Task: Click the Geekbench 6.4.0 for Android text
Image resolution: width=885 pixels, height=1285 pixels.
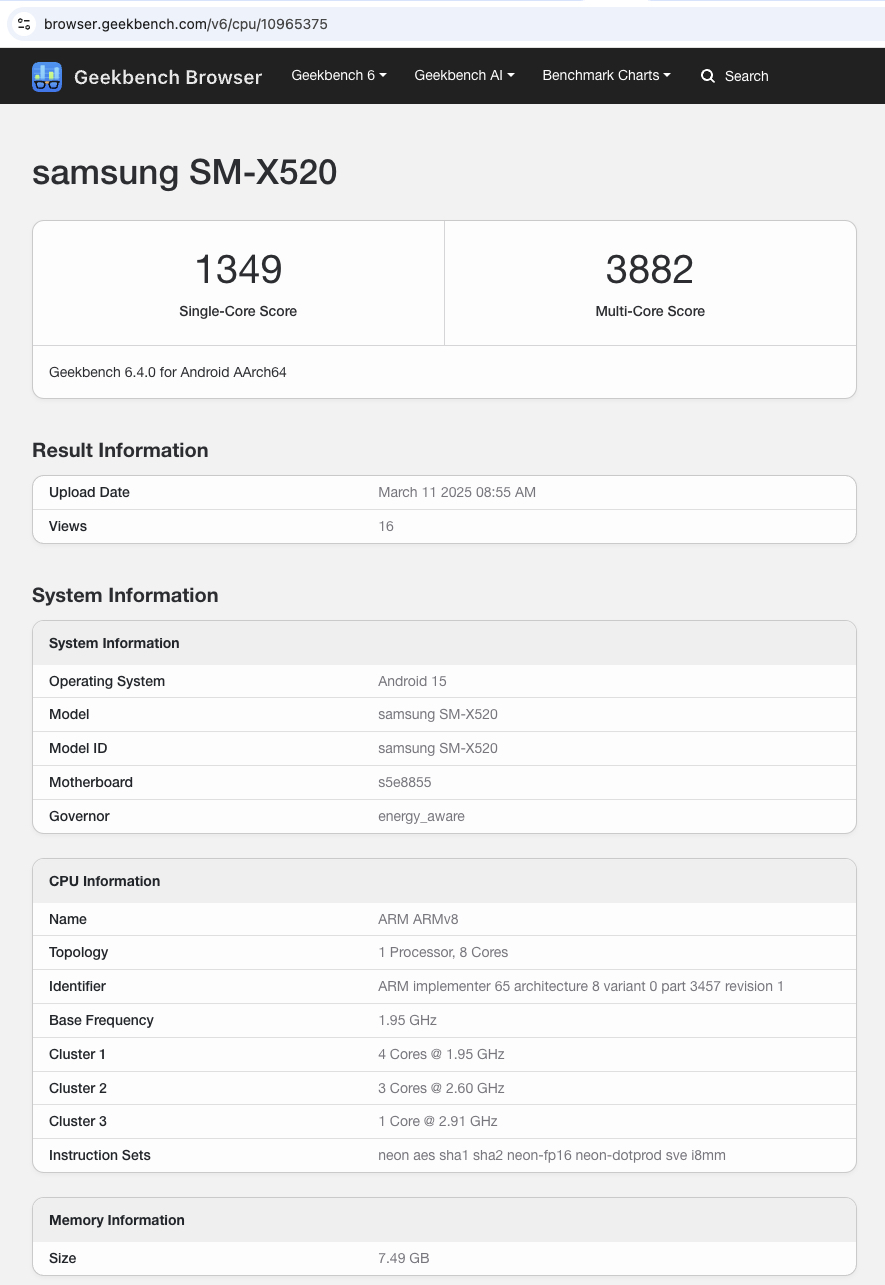Action: 168,372
